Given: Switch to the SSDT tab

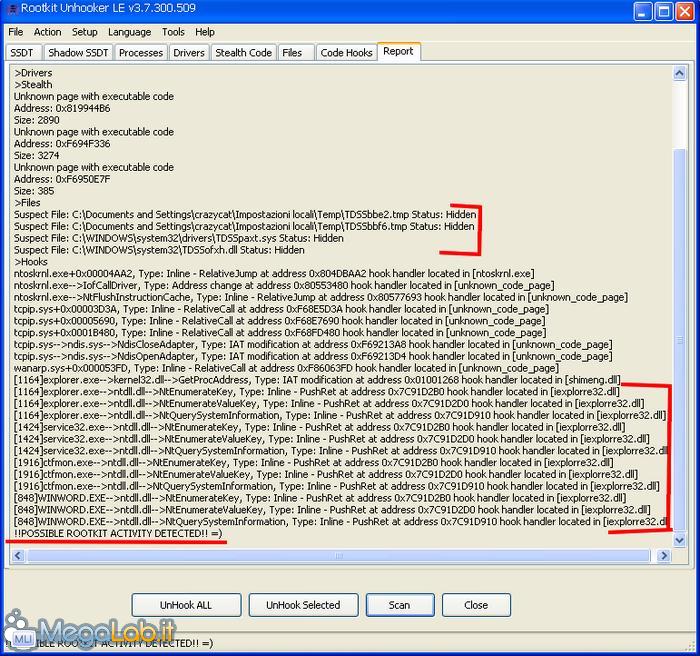Looking at the screenshot, I should point(22,53).
